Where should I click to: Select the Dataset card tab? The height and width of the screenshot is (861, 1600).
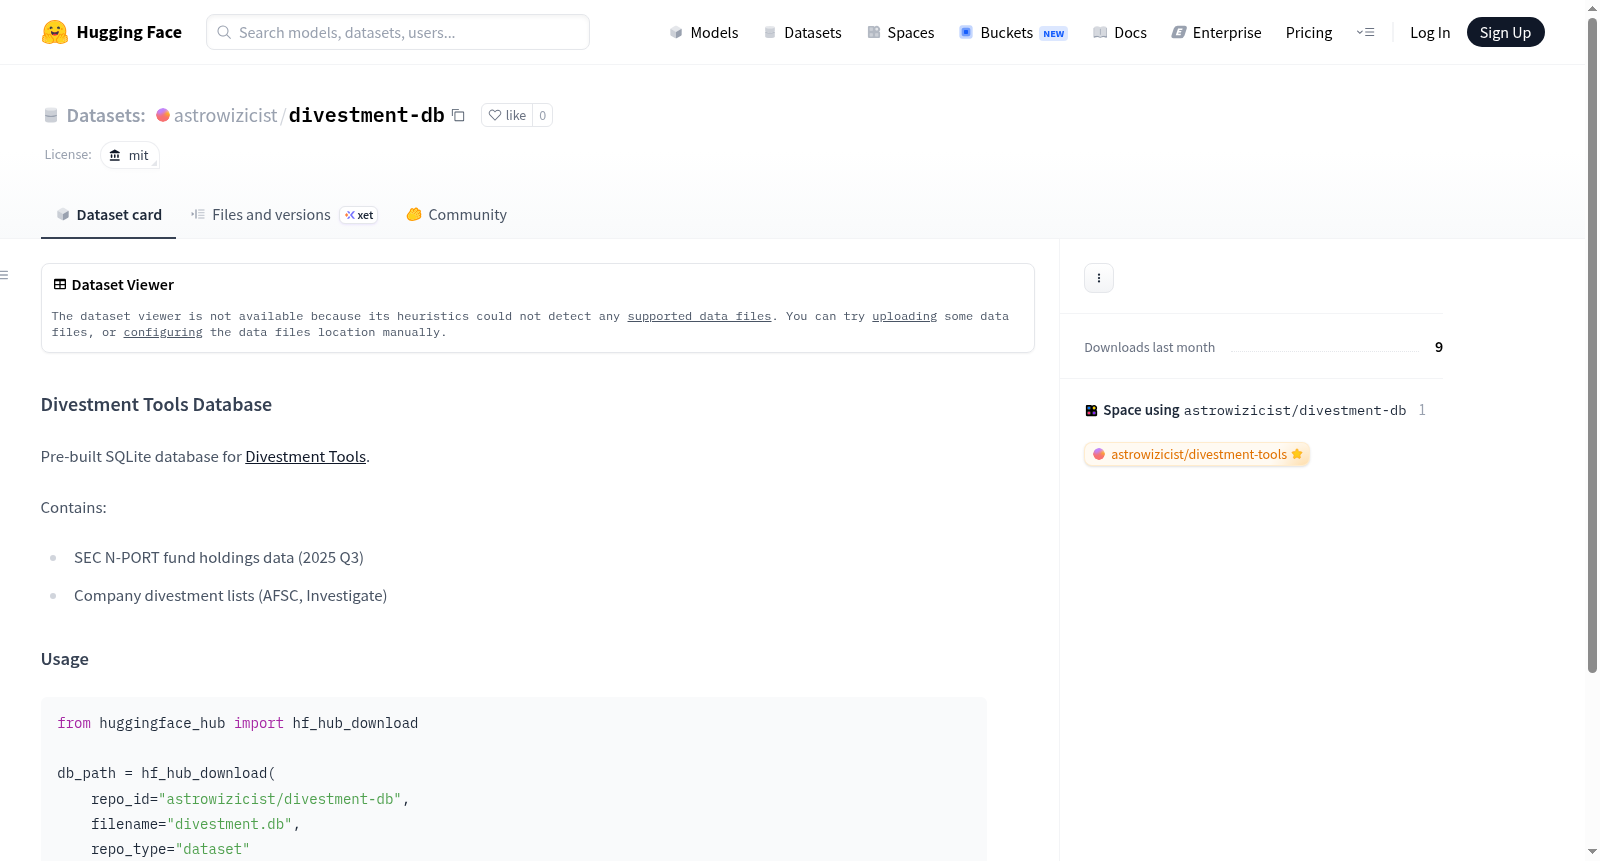click(x=108, y=215)
